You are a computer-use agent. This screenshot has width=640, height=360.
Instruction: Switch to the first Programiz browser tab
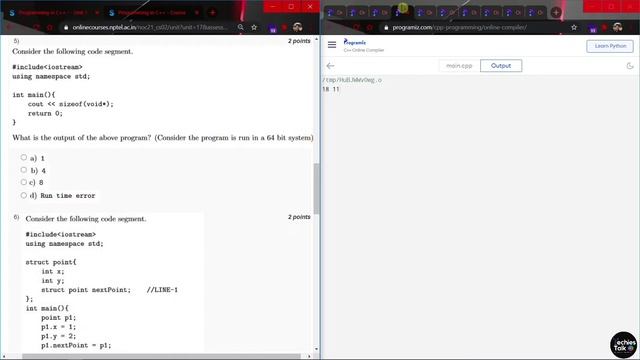coord(335,13)
